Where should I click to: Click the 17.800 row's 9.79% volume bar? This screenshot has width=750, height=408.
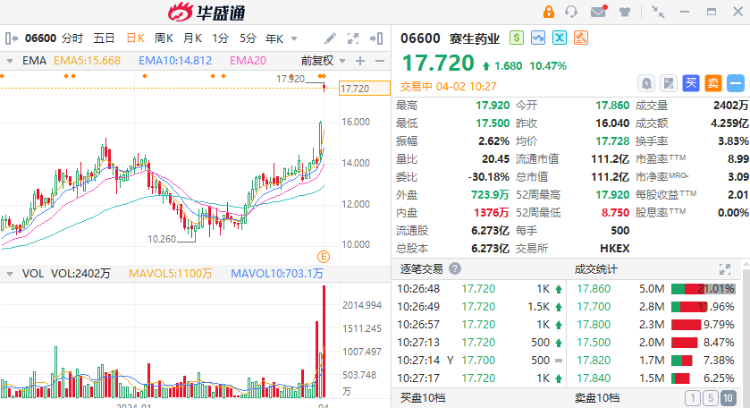[686, 325]
